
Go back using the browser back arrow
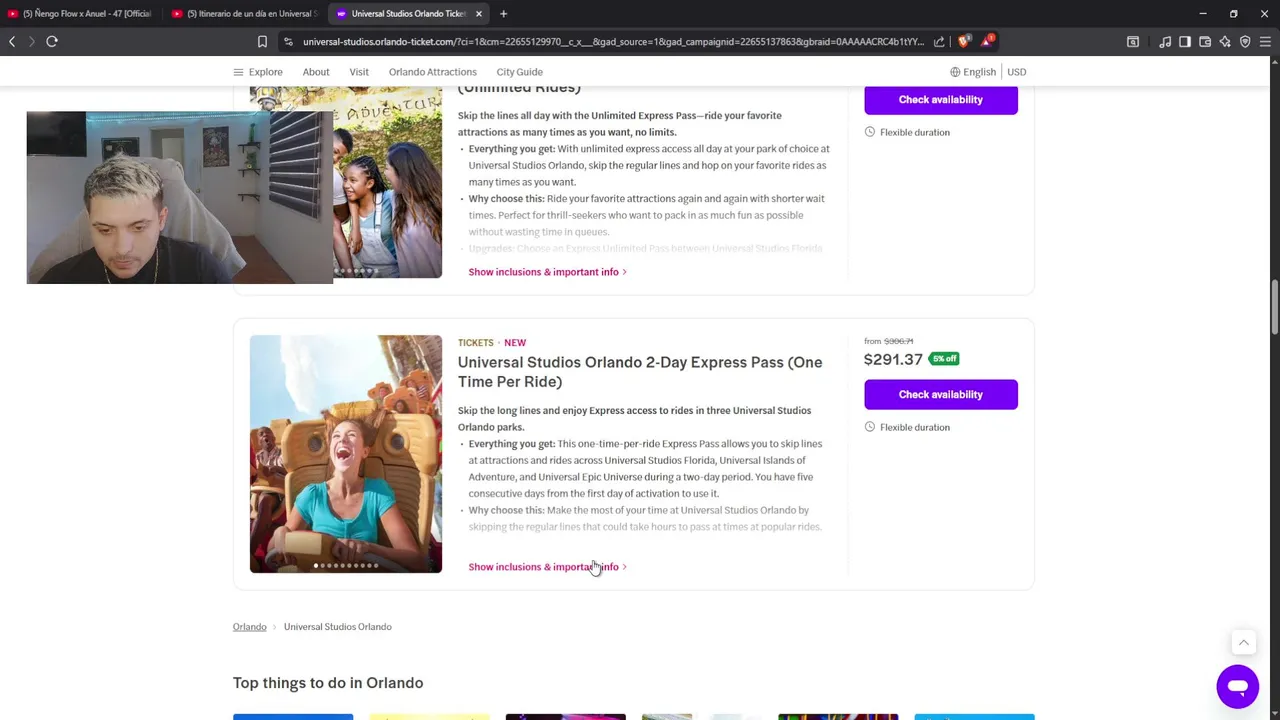point(12,41)
